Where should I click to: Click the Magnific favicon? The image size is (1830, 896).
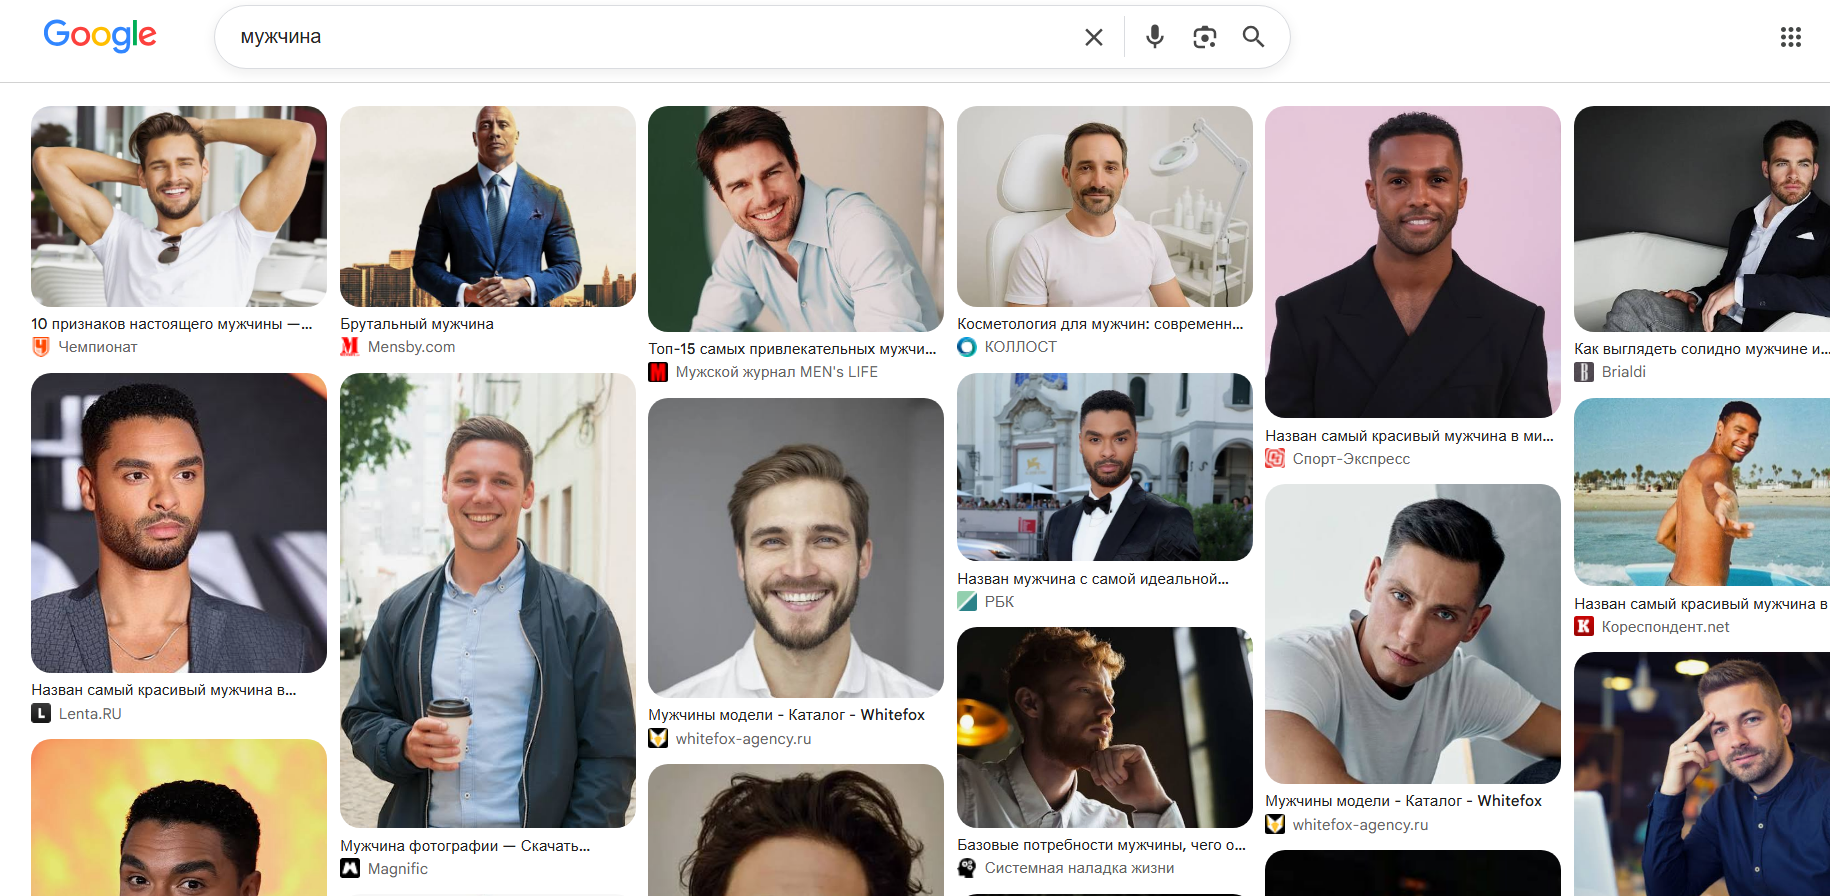[350, 869]
